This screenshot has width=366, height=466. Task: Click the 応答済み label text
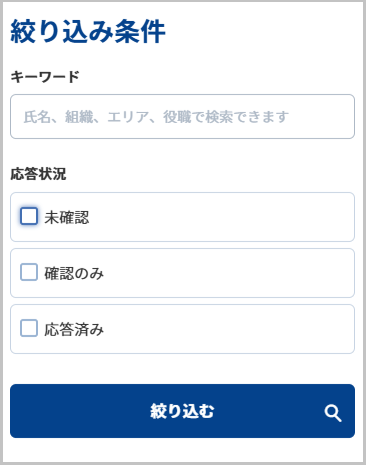(x=74, y=329)
